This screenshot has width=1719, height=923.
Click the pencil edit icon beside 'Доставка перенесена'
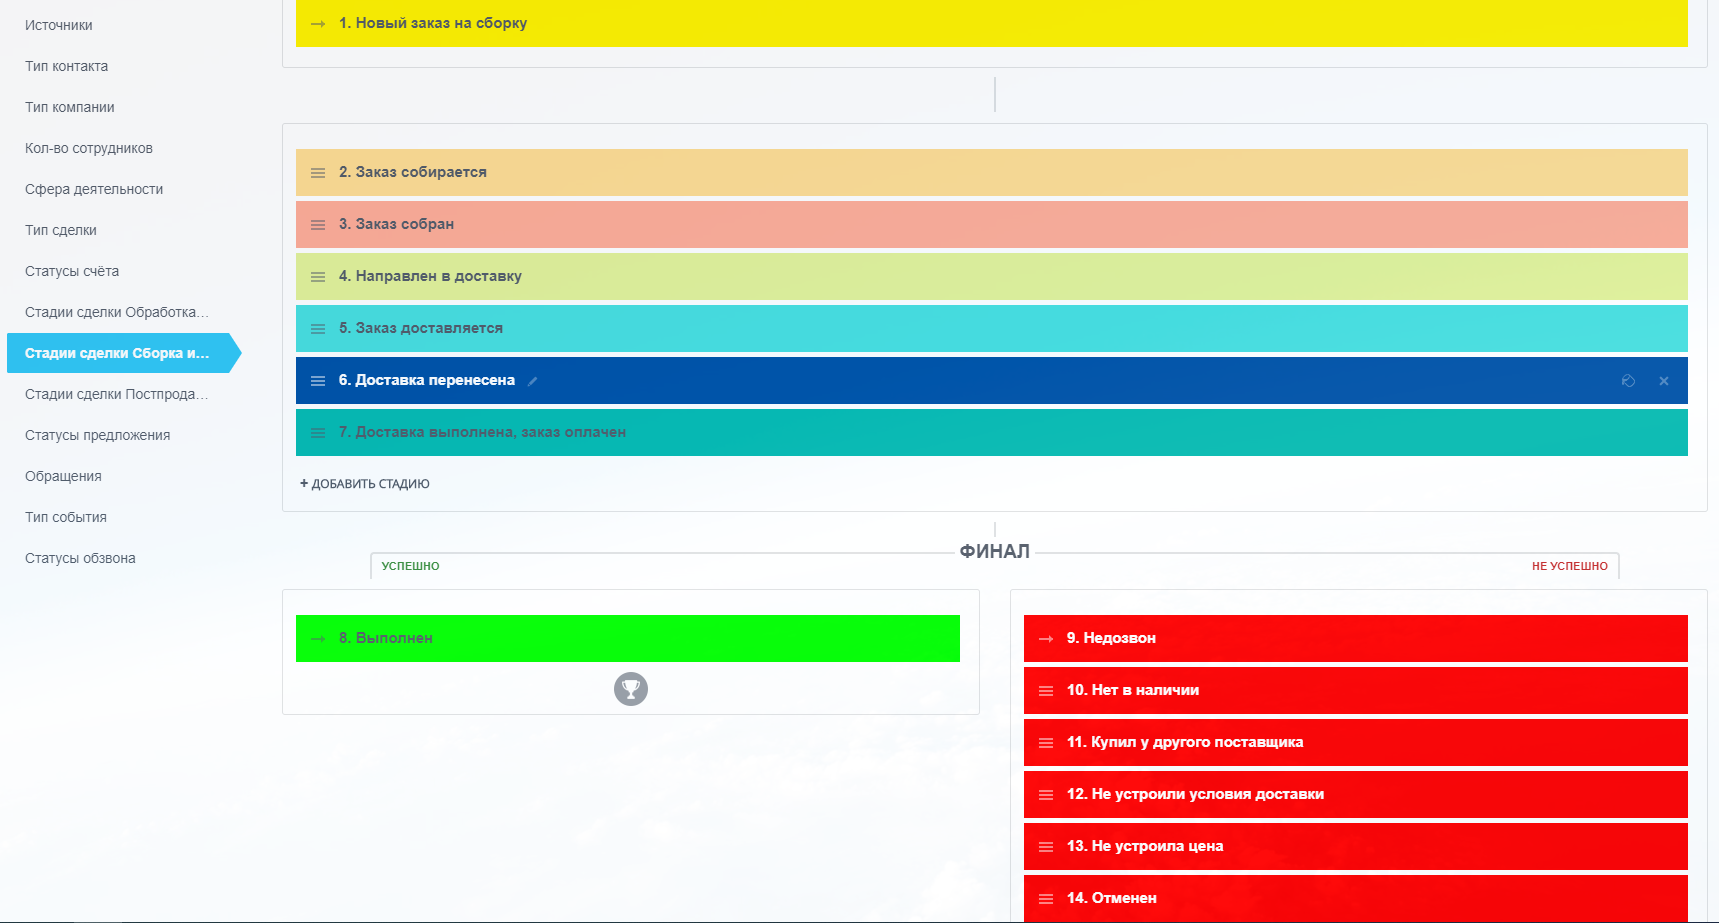pos(533,381)
